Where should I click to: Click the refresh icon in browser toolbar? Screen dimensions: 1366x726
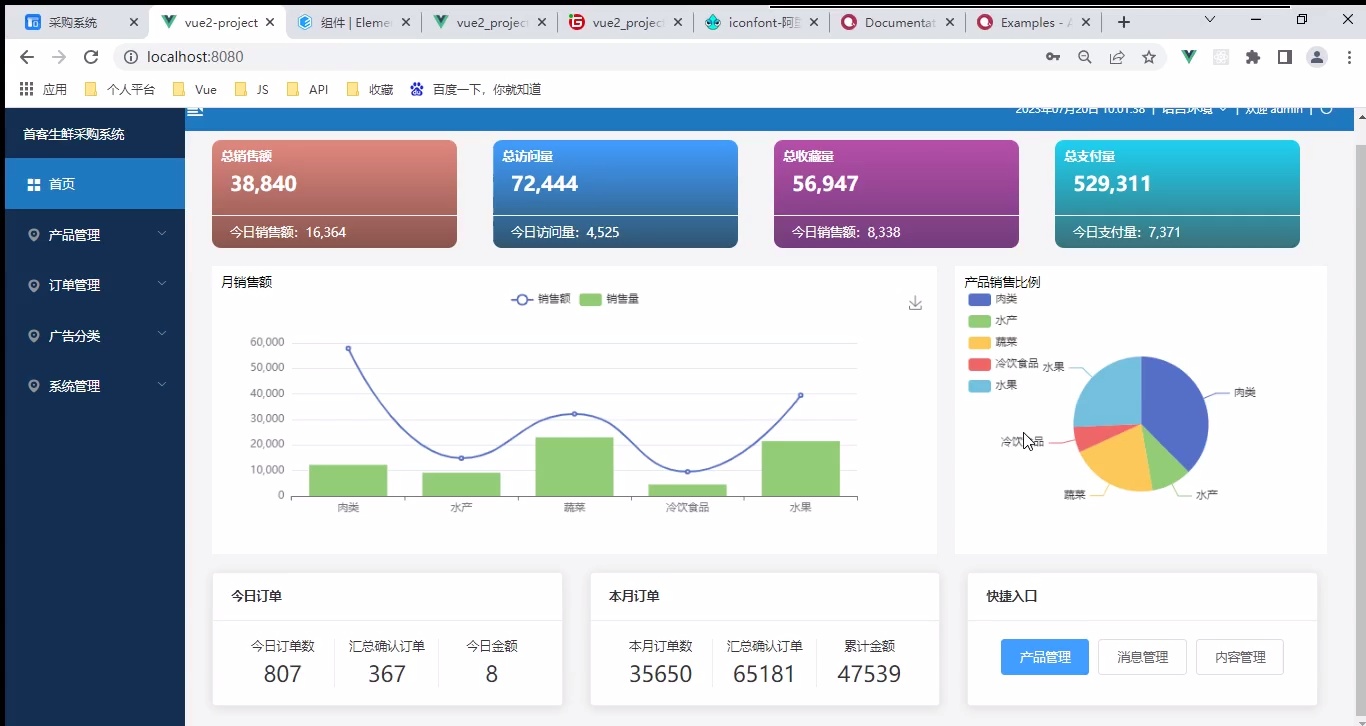[x=90, y=57]
